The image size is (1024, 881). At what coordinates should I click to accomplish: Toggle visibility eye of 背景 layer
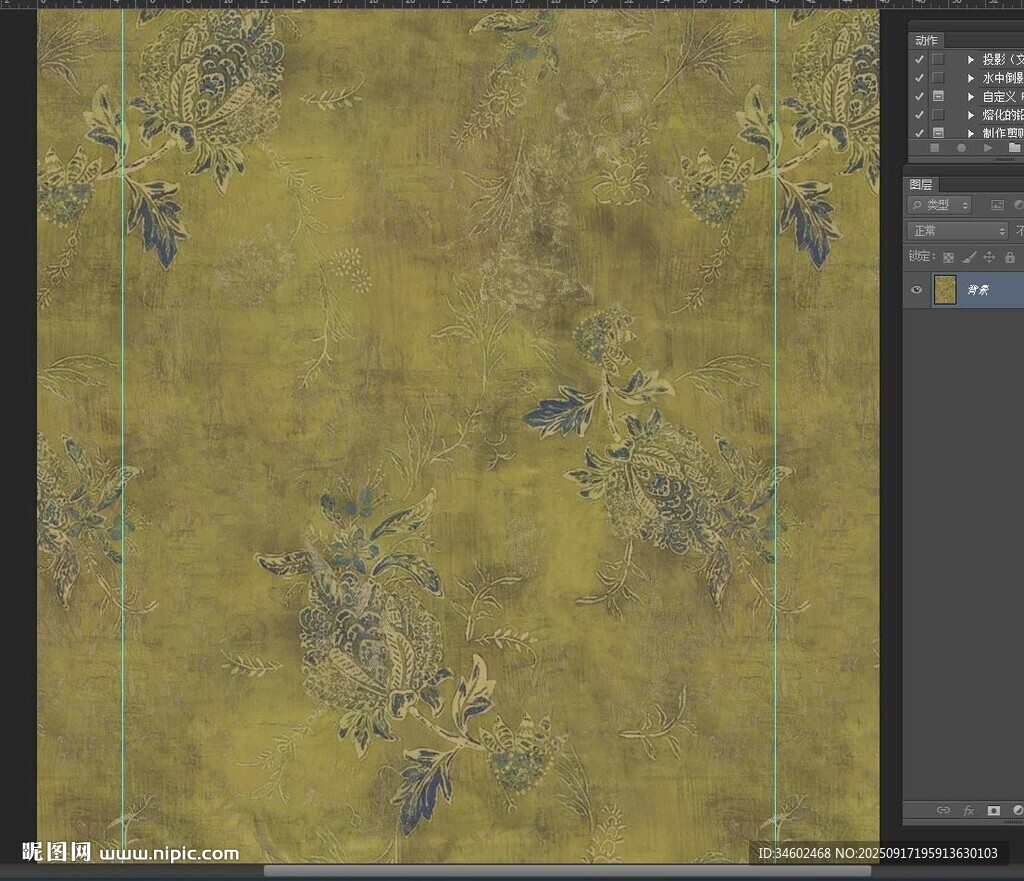click(x=916, y=290)
